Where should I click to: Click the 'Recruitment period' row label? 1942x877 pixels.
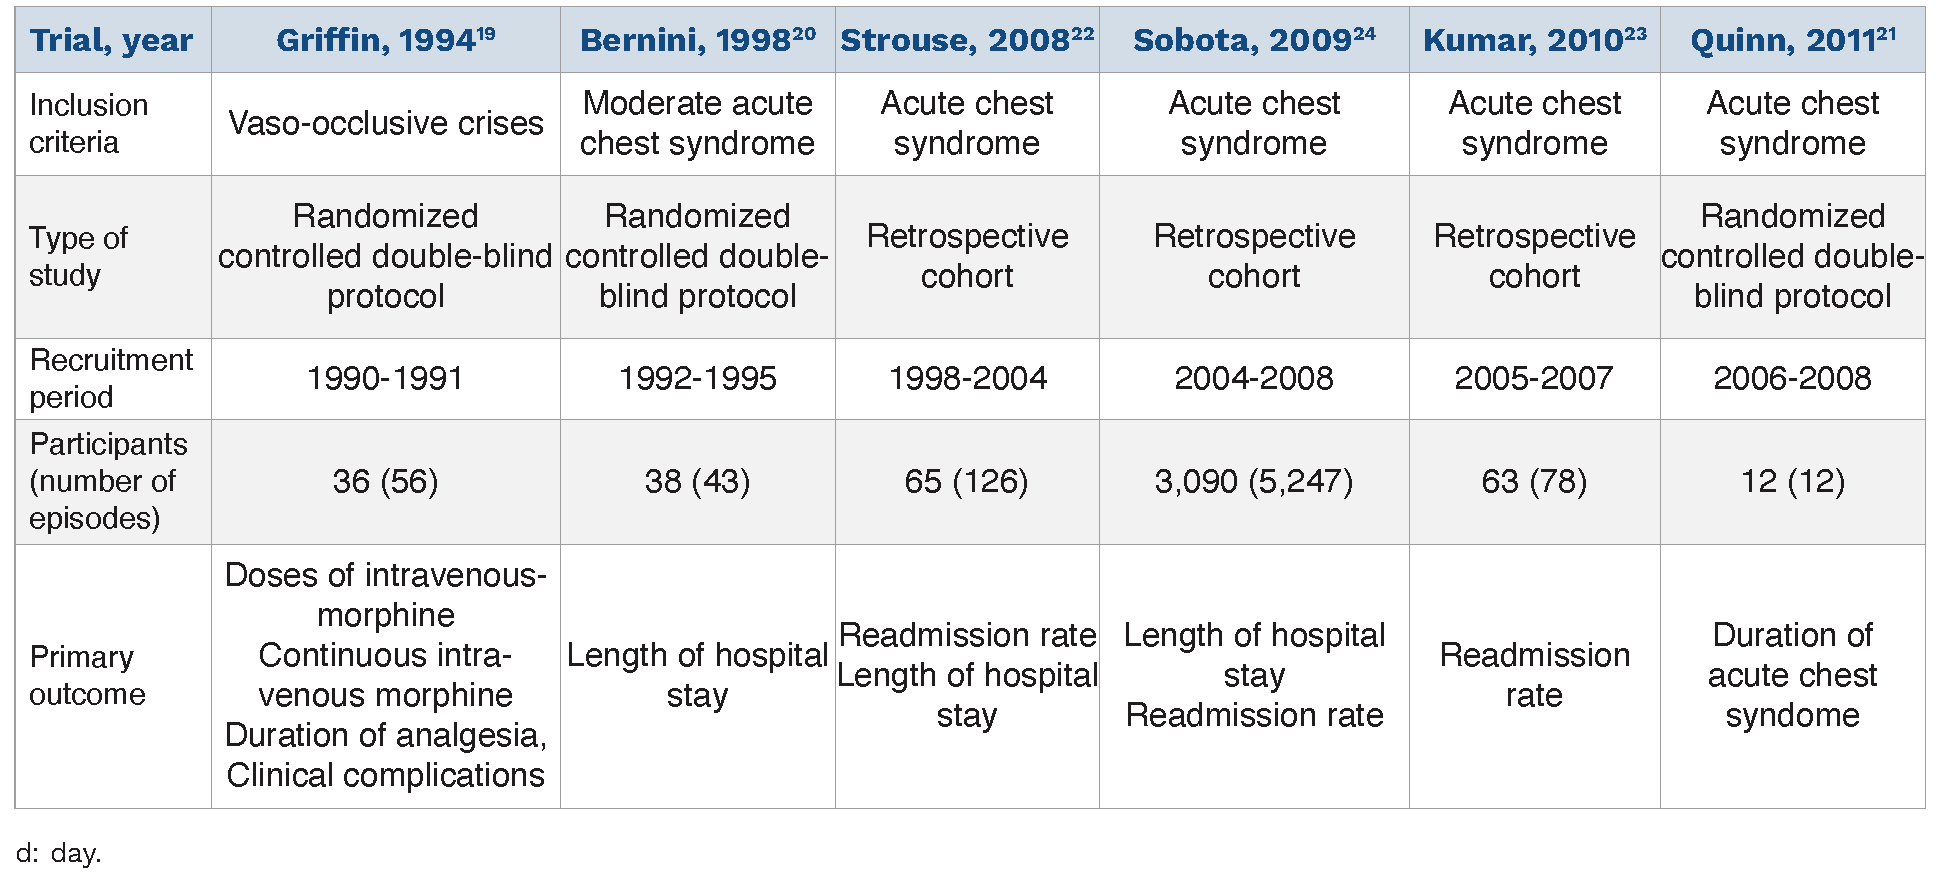coord(111,378)
